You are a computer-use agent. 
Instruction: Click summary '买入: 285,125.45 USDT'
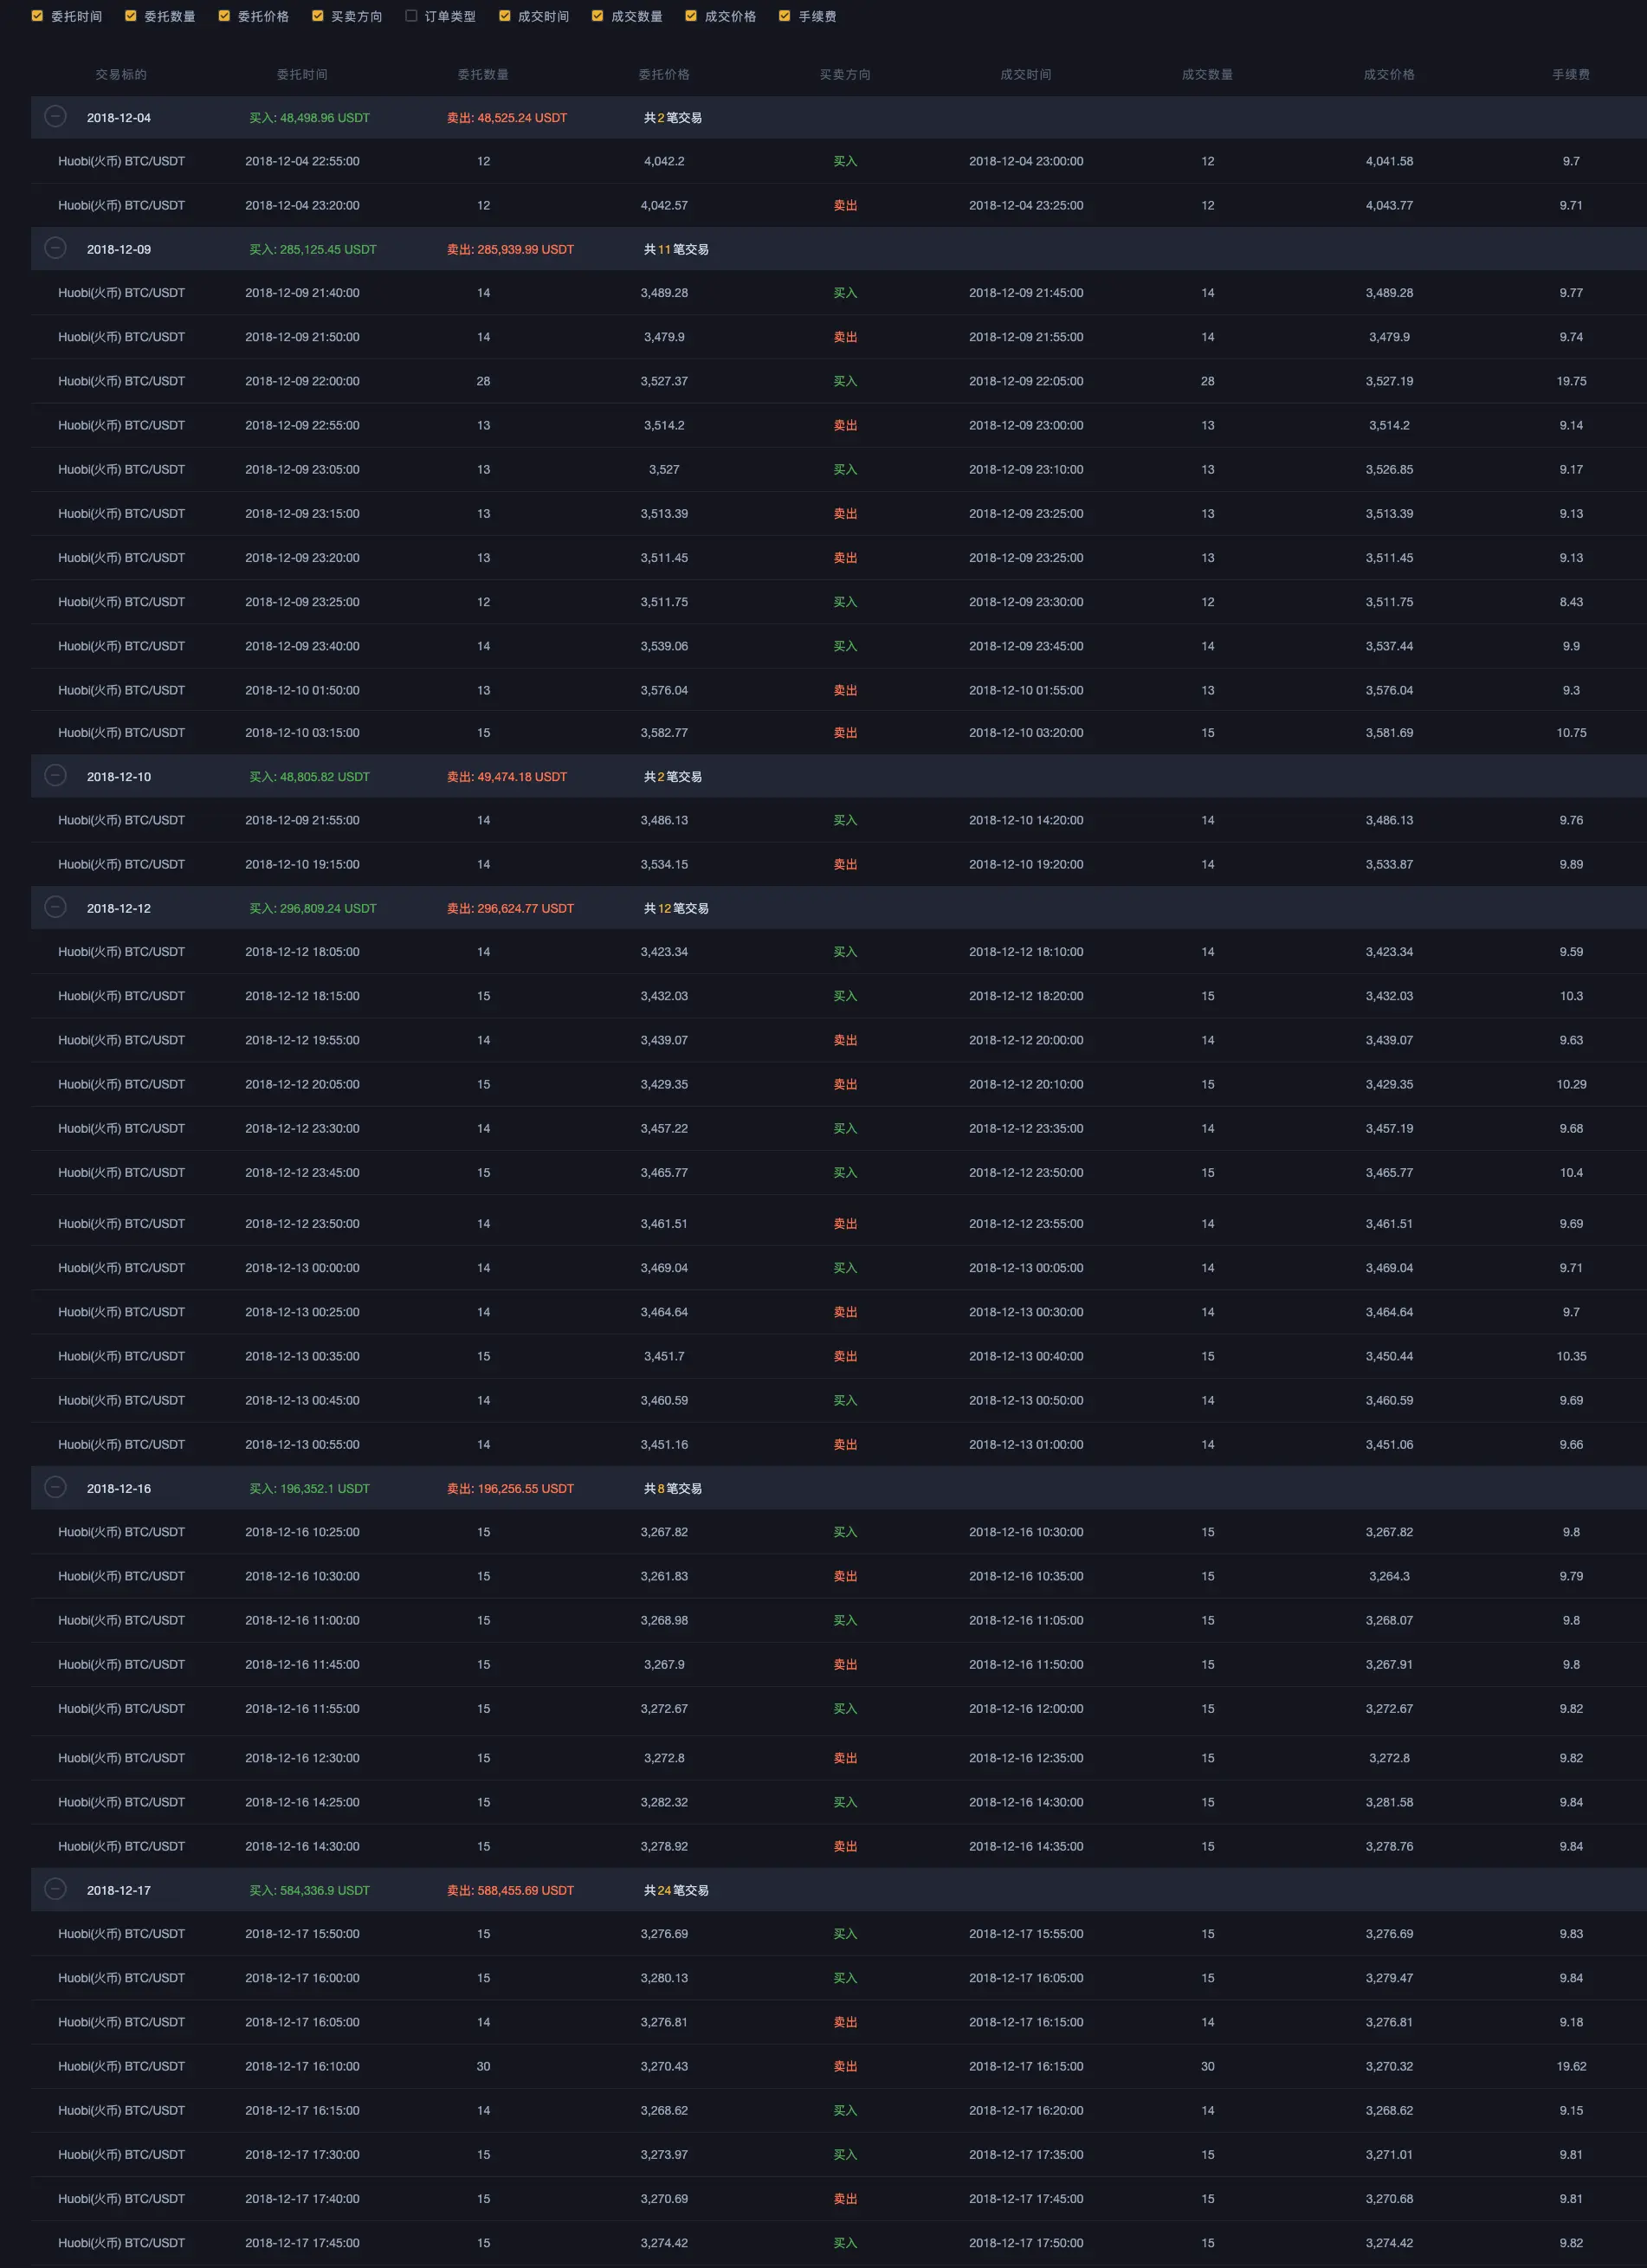(x=313, y=250)
